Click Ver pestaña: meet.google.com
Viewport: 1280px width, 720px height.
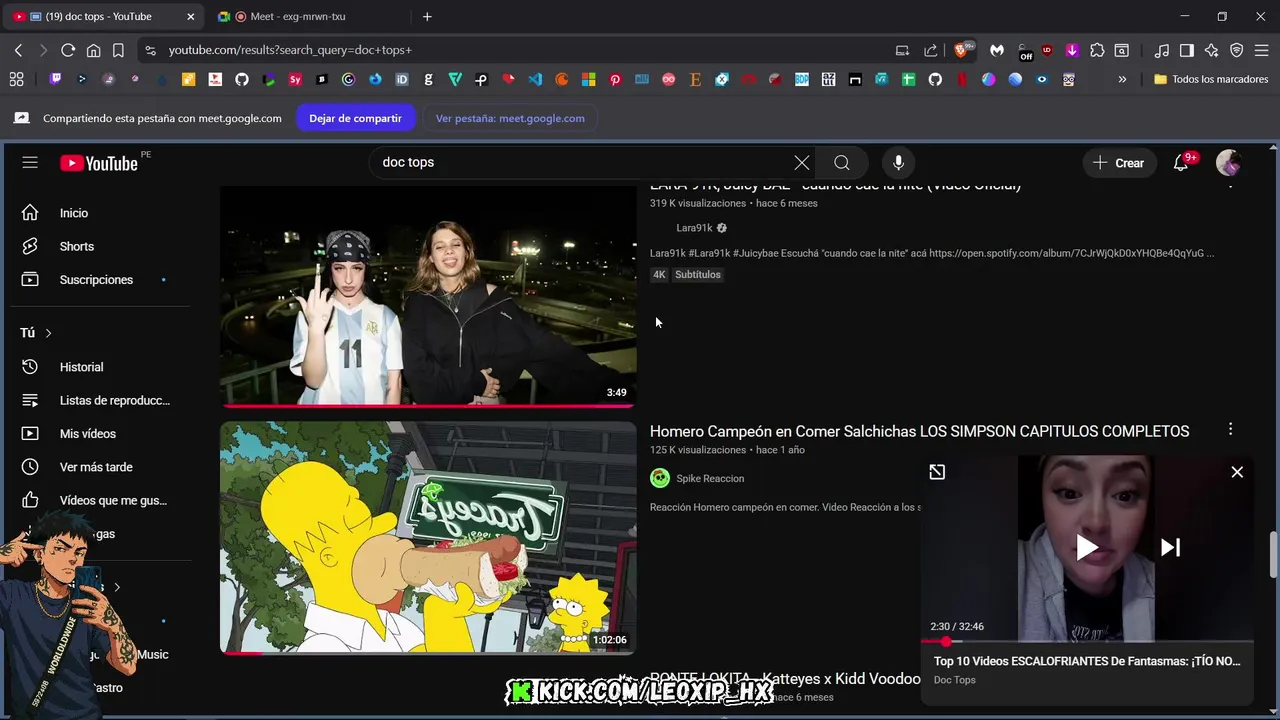[x=510, y=118]
